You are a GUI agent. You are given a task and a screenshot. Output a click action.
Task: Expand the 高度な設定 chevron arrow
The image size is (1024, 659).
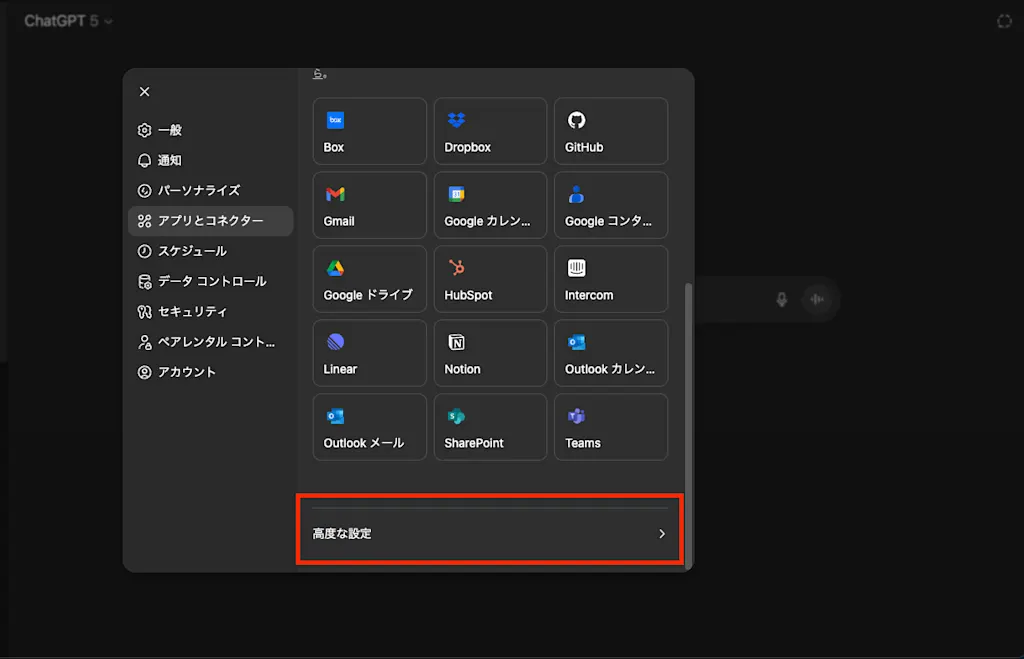662,534
